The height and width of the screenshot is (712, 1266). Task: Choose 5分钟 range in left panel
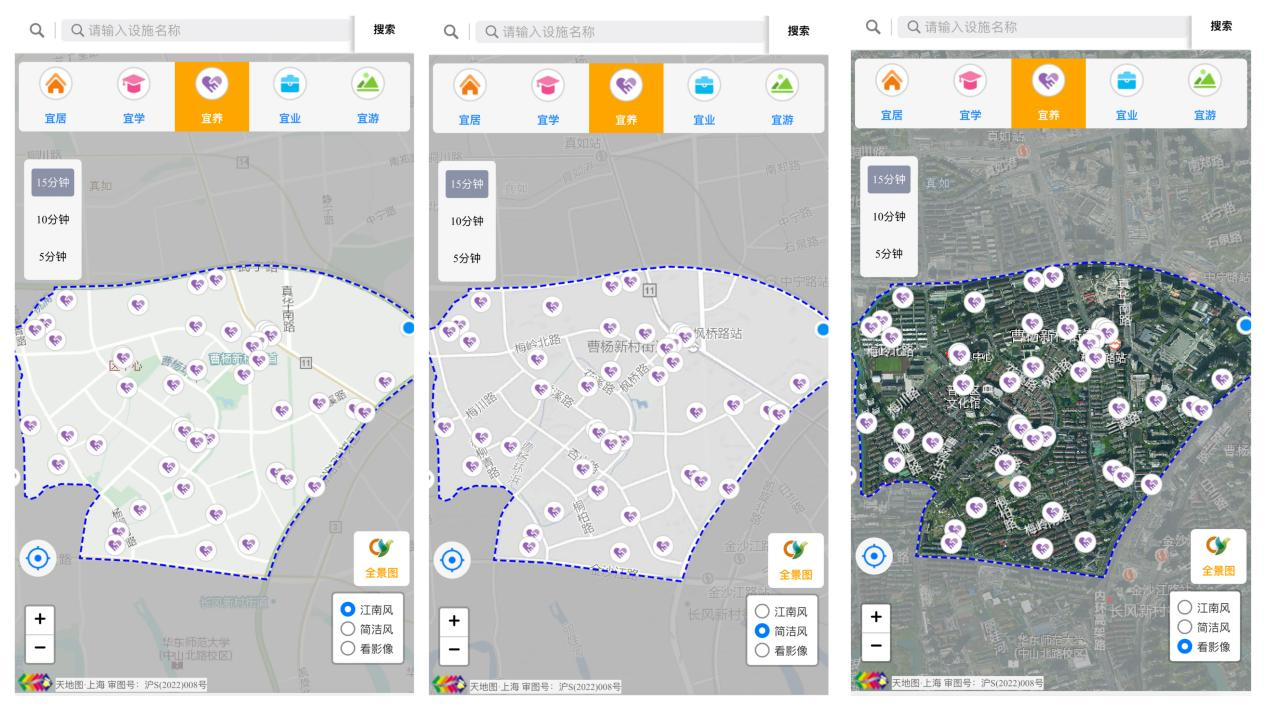pos(55,257)
